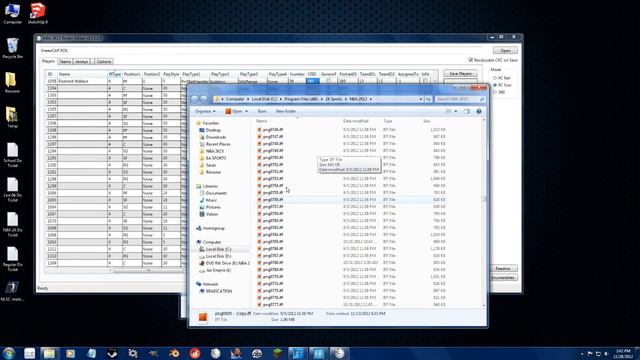The height and width of the screenshot is (360, 640).
Task: Open the Organize dropdown in Explorer
Action: 205,111
